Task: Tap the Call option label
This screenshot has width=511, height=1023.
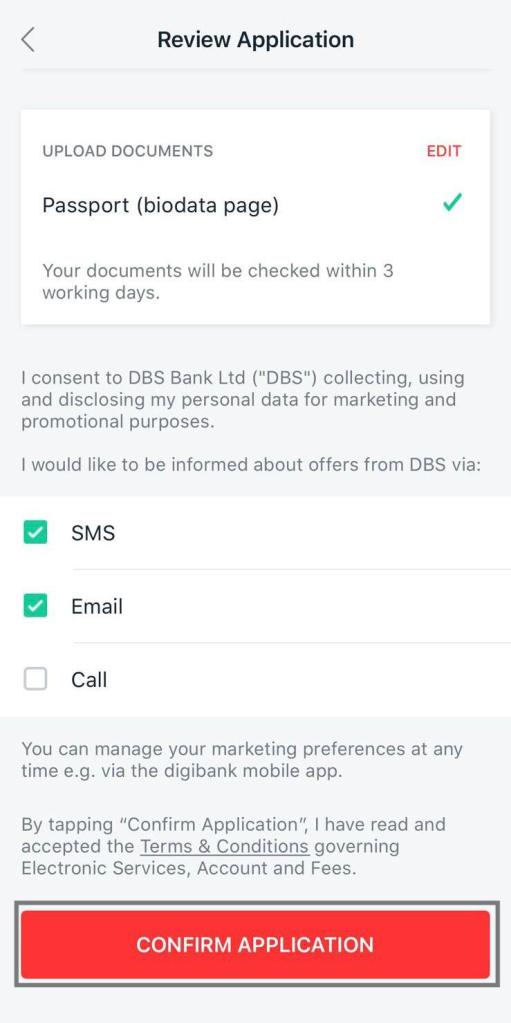Action: point(89,680)
